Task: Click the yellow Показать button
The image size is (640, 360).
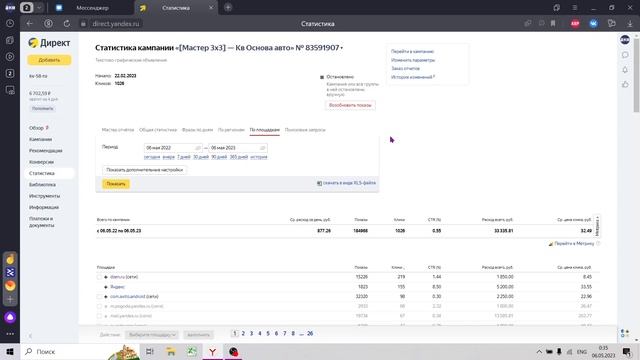Action: [x=116, y=184]
